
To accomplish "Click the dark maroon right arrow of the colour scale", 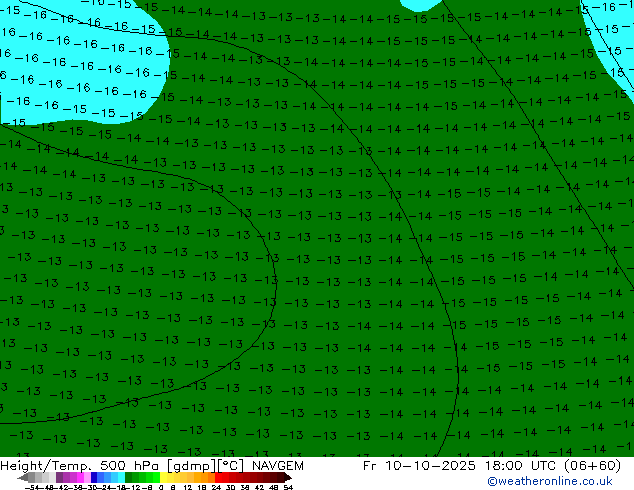I will pyautogui.click(x=287, y=477).
